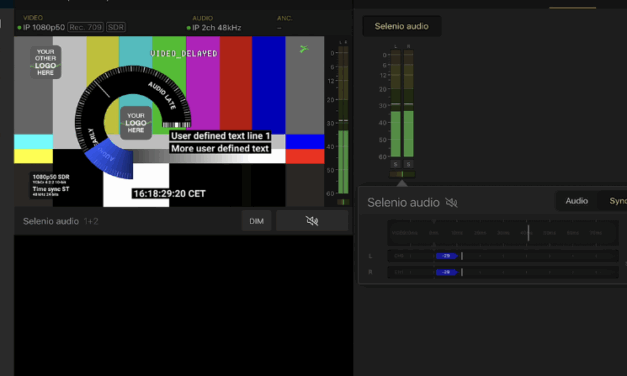Viewport: 627px width, 376px height.
Task: Click the audio level meter beside video preview
Action: pyautogui.click(x=343, y=120)
